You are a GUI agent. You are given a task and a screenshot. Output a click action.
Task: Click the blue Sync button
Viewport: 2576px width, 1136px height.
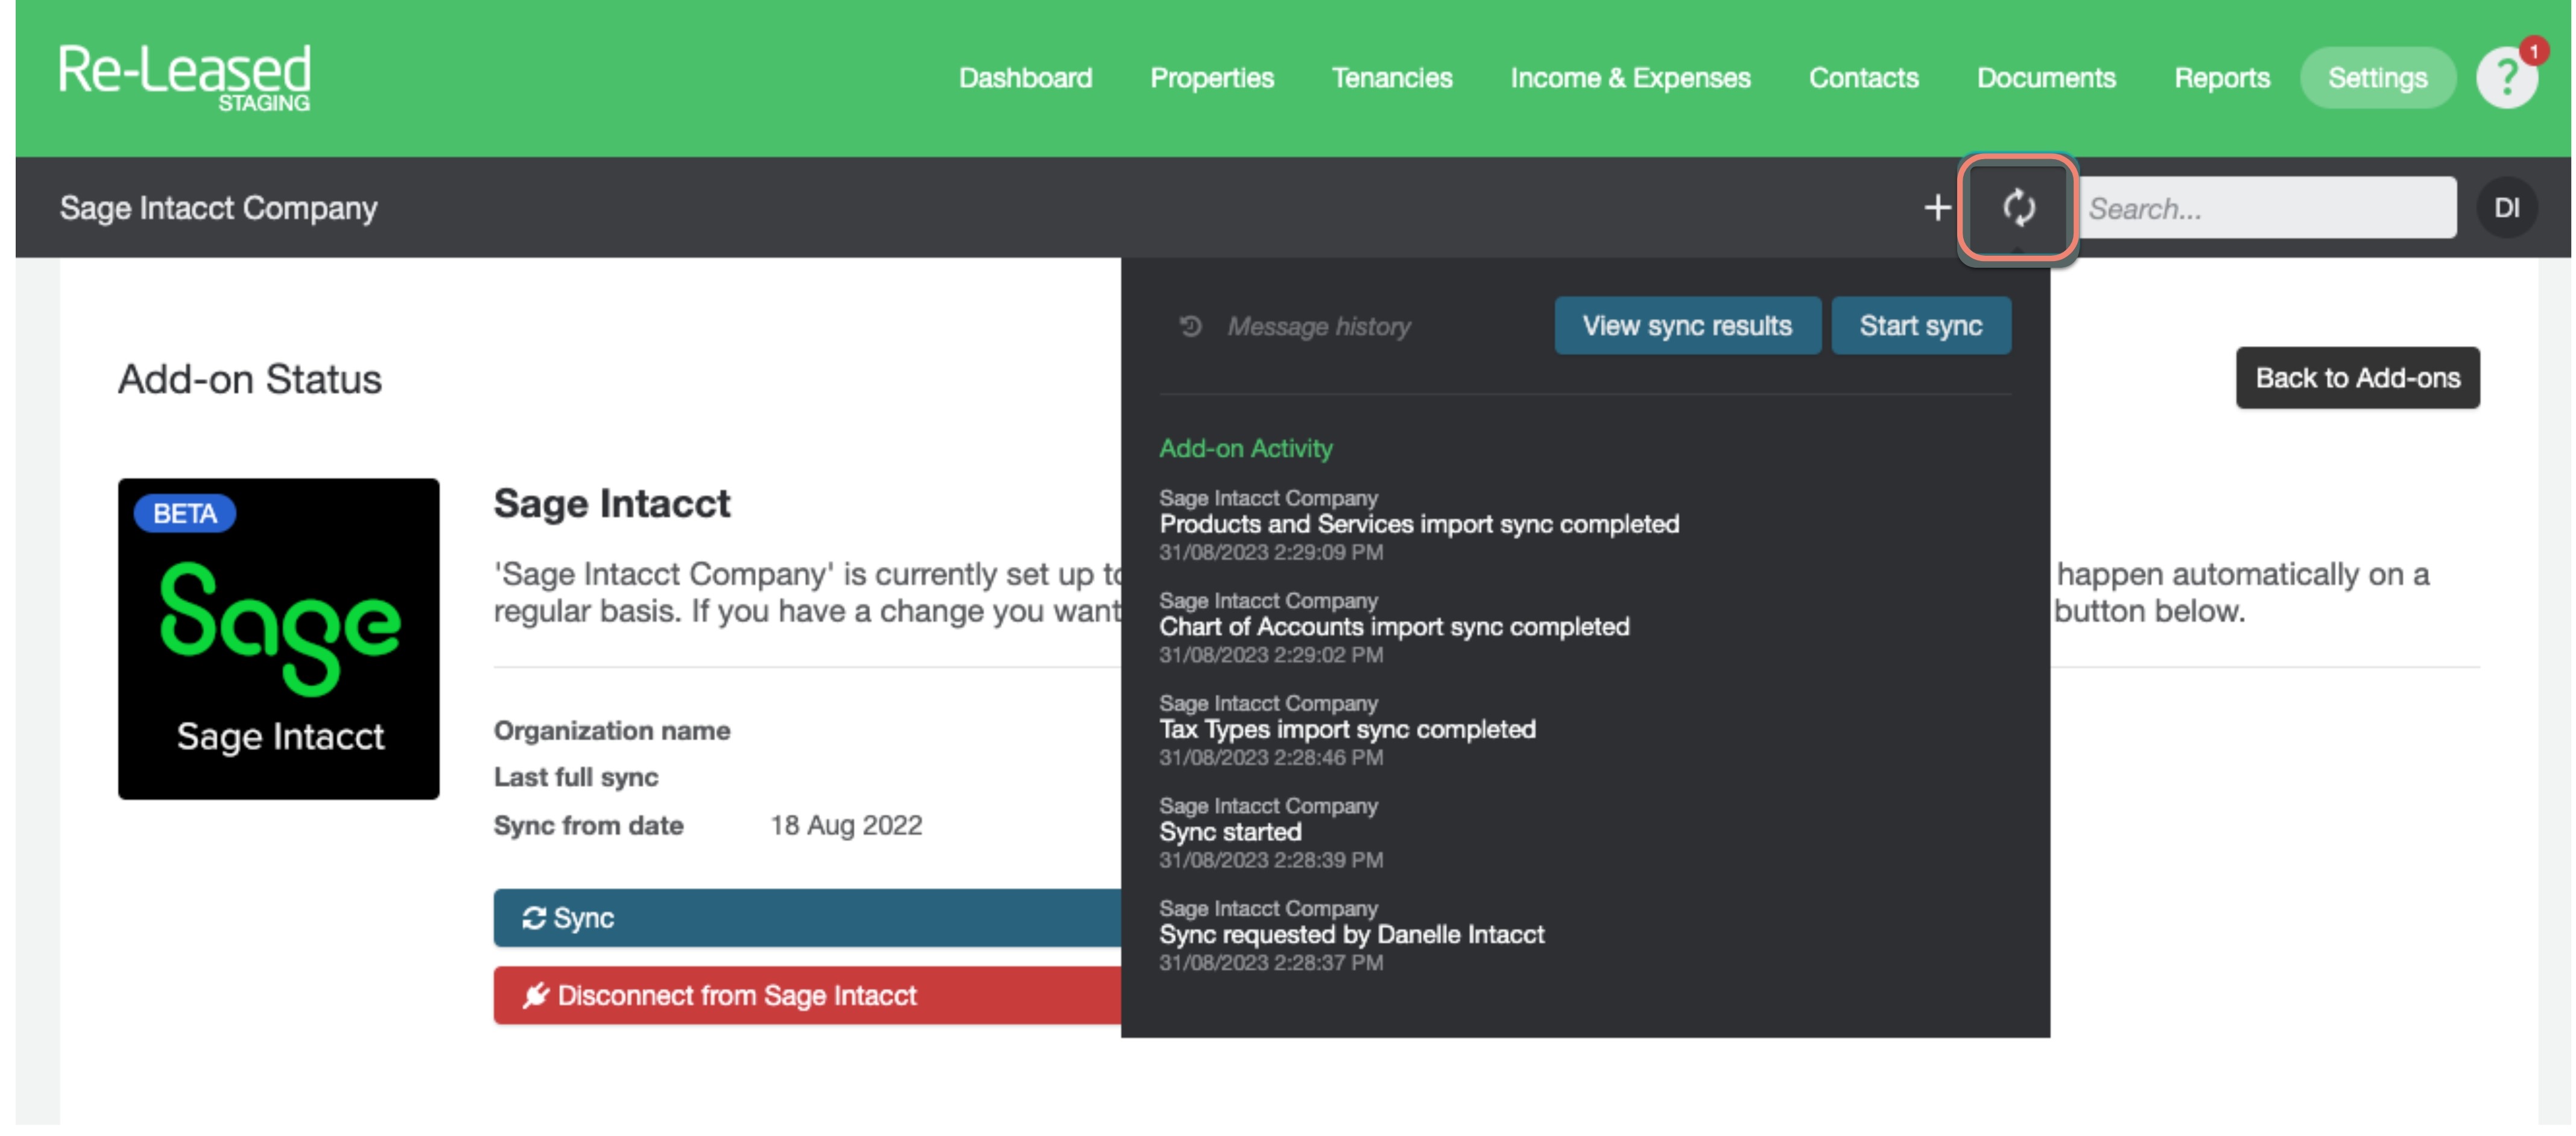(807, 918)
